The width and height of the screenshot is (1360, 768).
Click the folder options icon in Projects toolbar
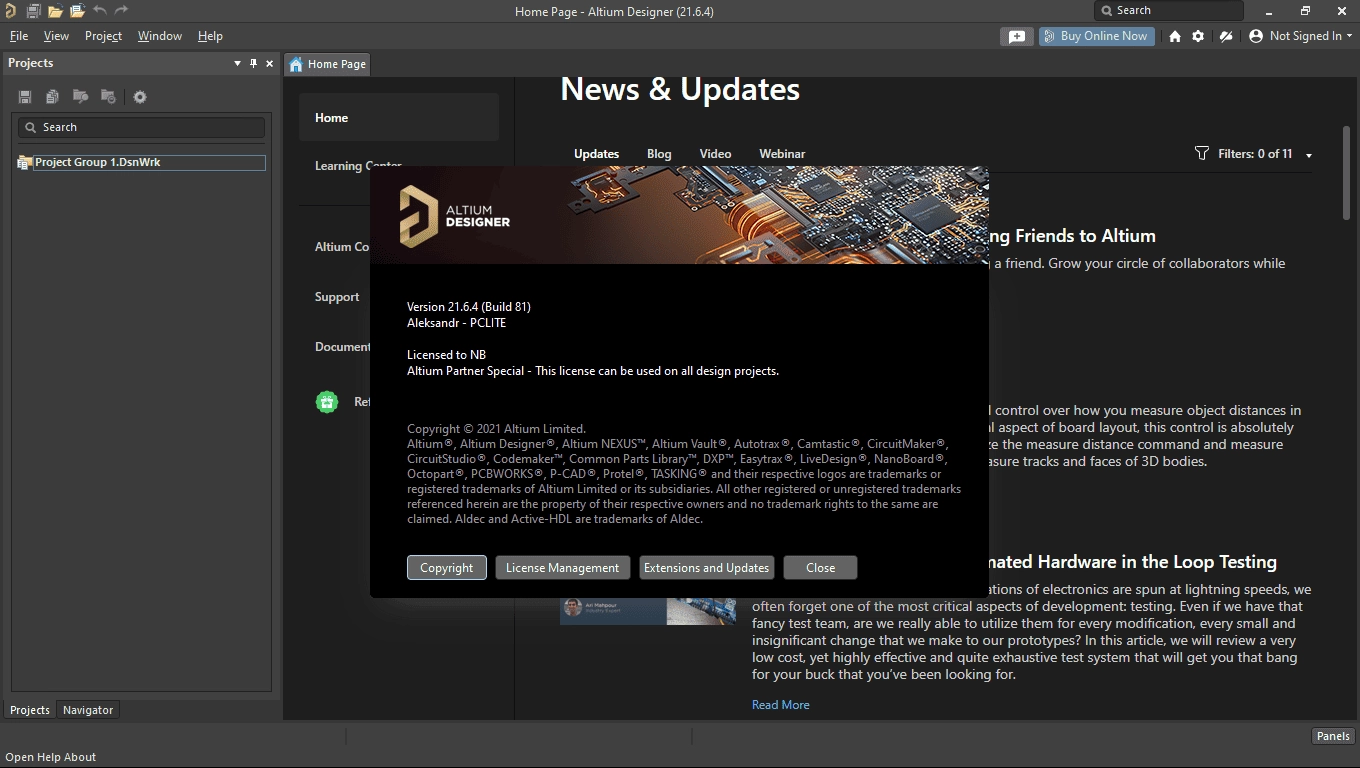(108, 97)
